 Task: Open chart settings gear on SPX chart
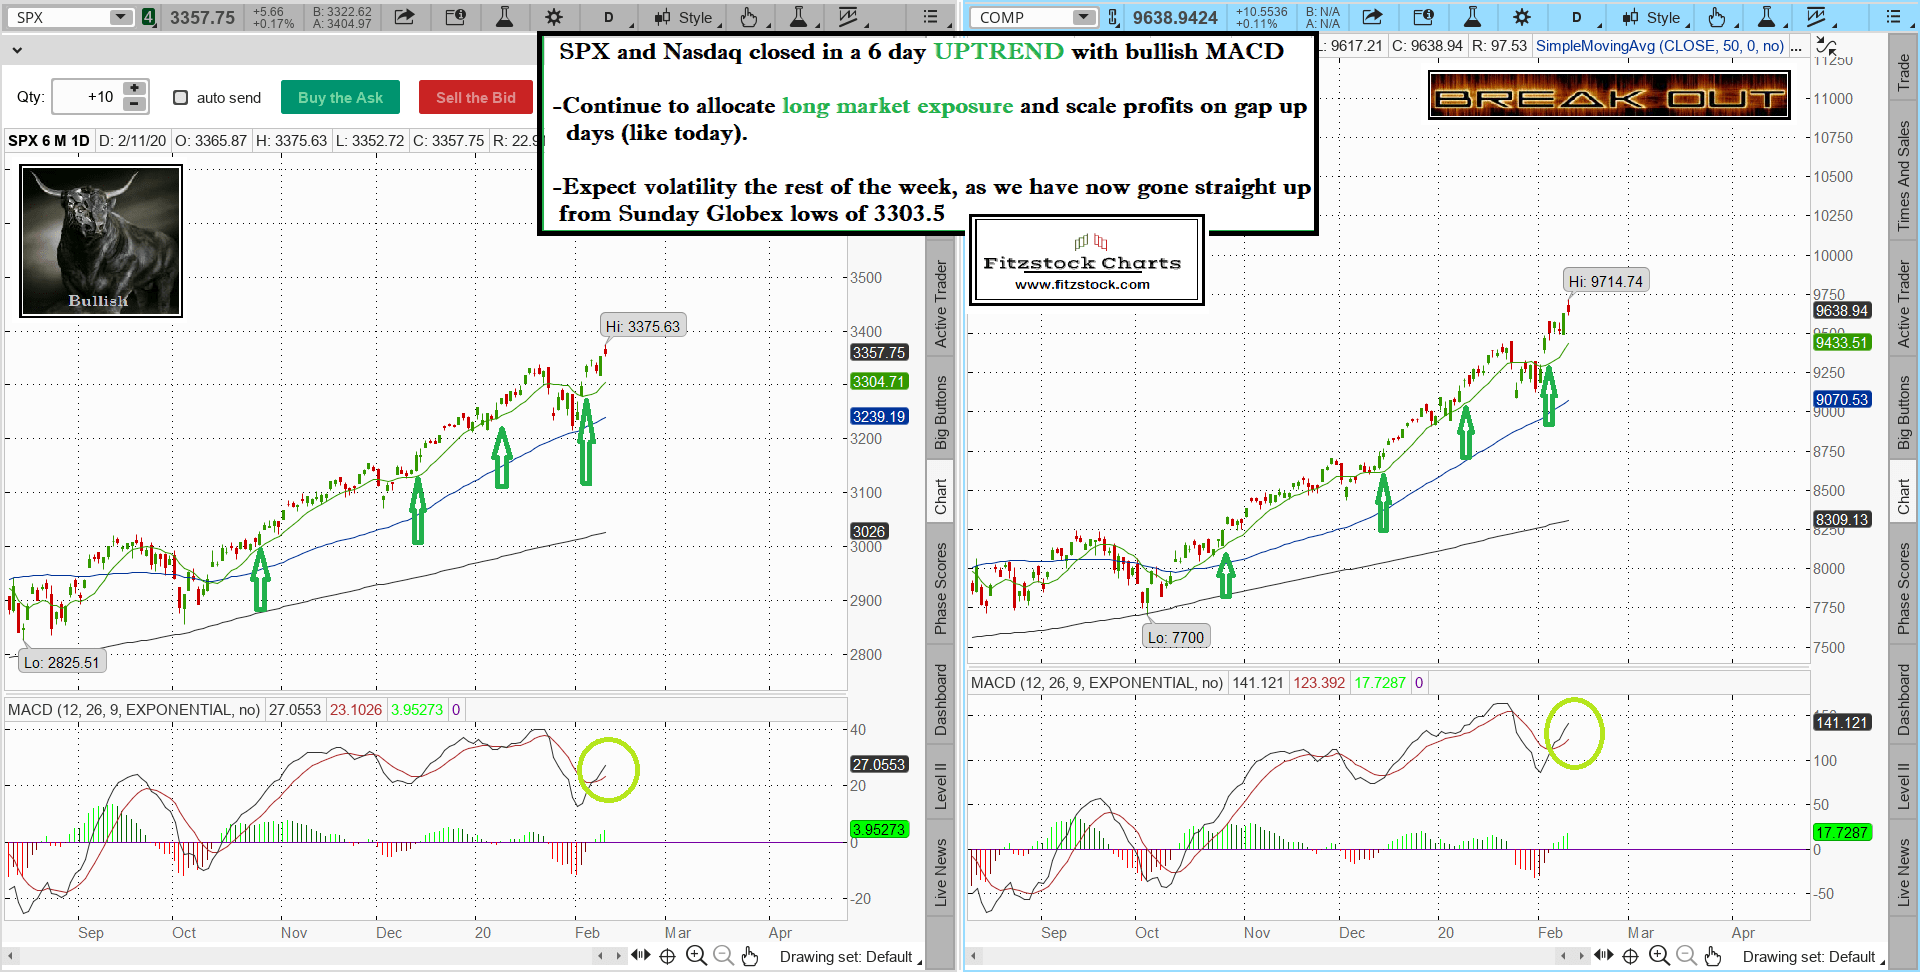[553, 17]
